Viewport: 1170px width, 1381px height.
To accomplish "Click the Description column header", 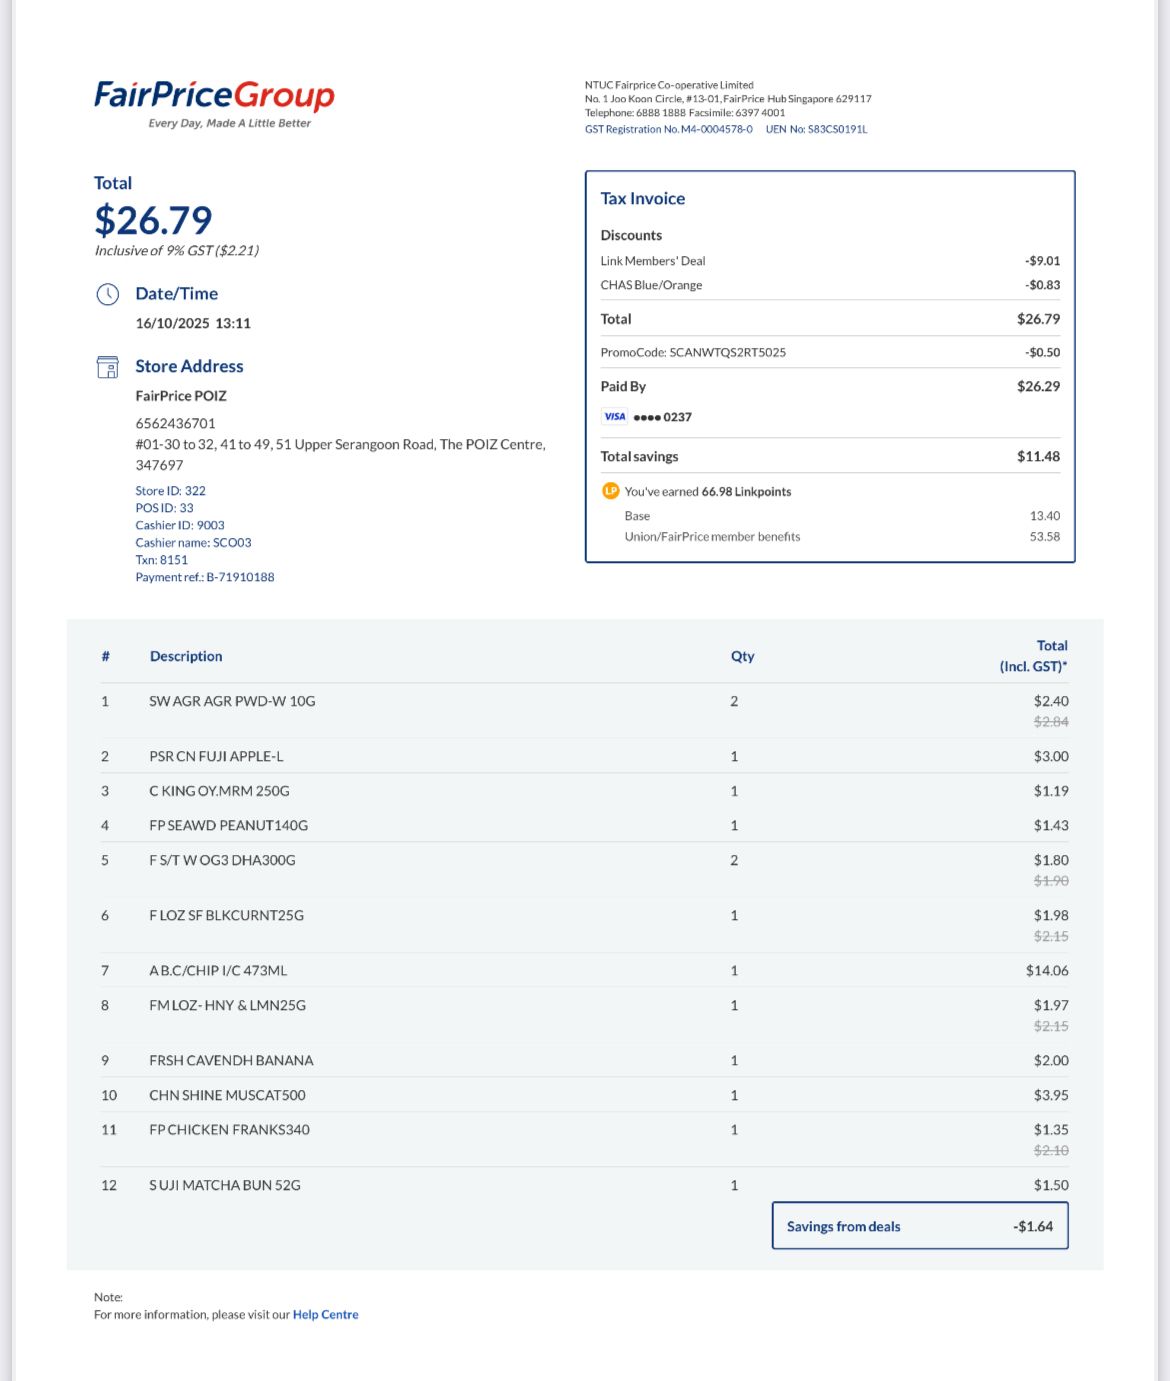I will pos(186,656).
